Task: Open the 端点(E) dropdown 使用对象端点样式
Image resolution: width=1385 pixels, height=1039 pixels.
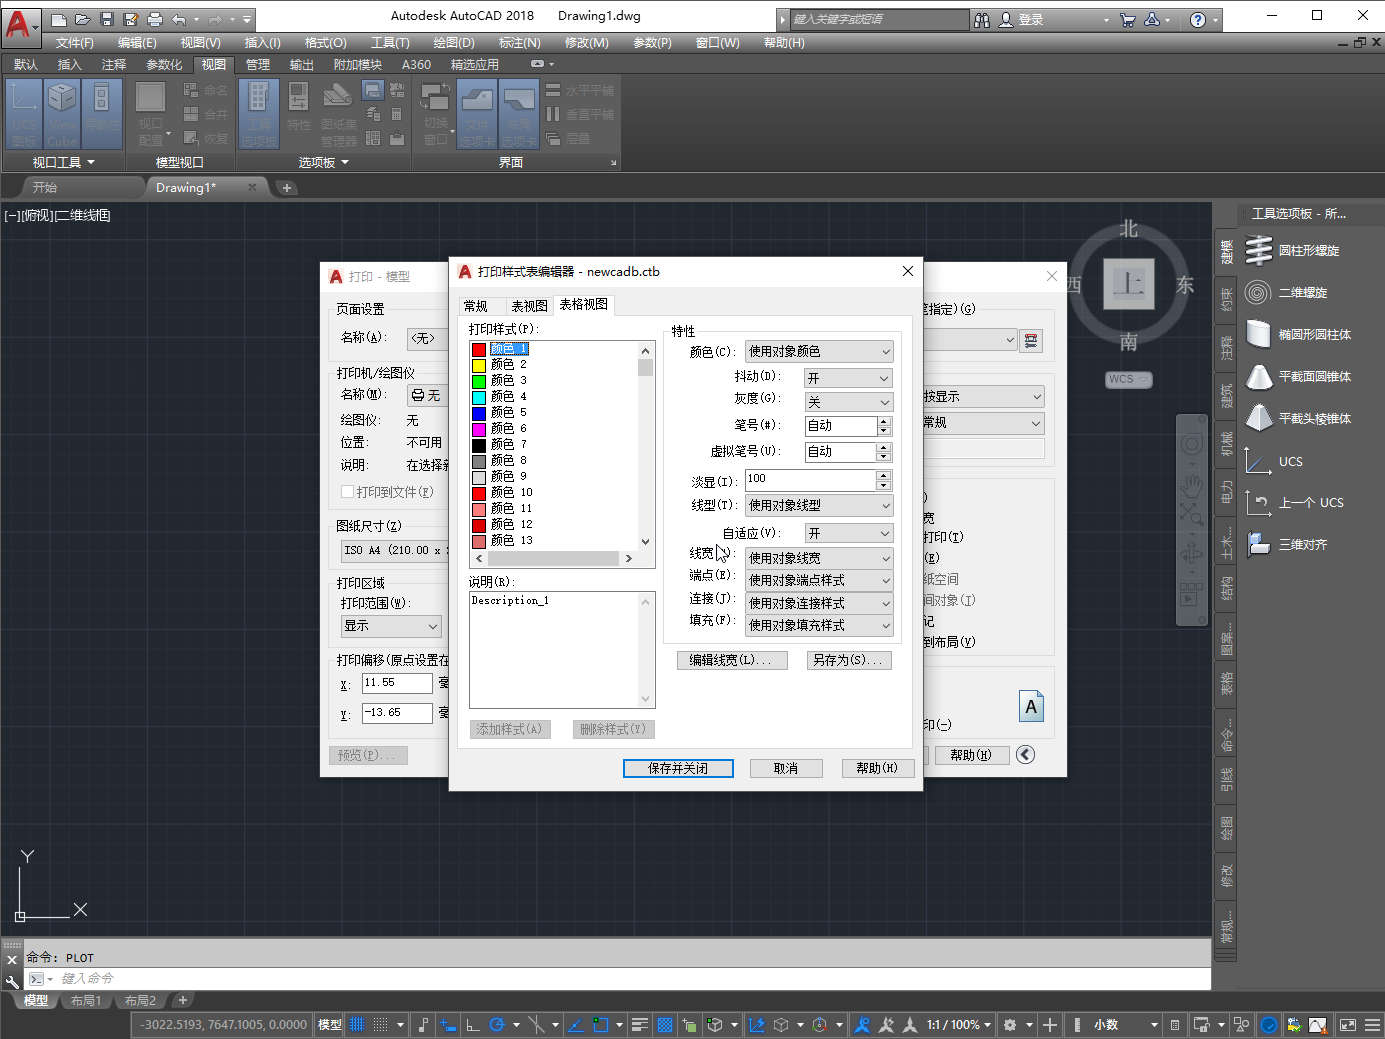Action: [819, 580]
